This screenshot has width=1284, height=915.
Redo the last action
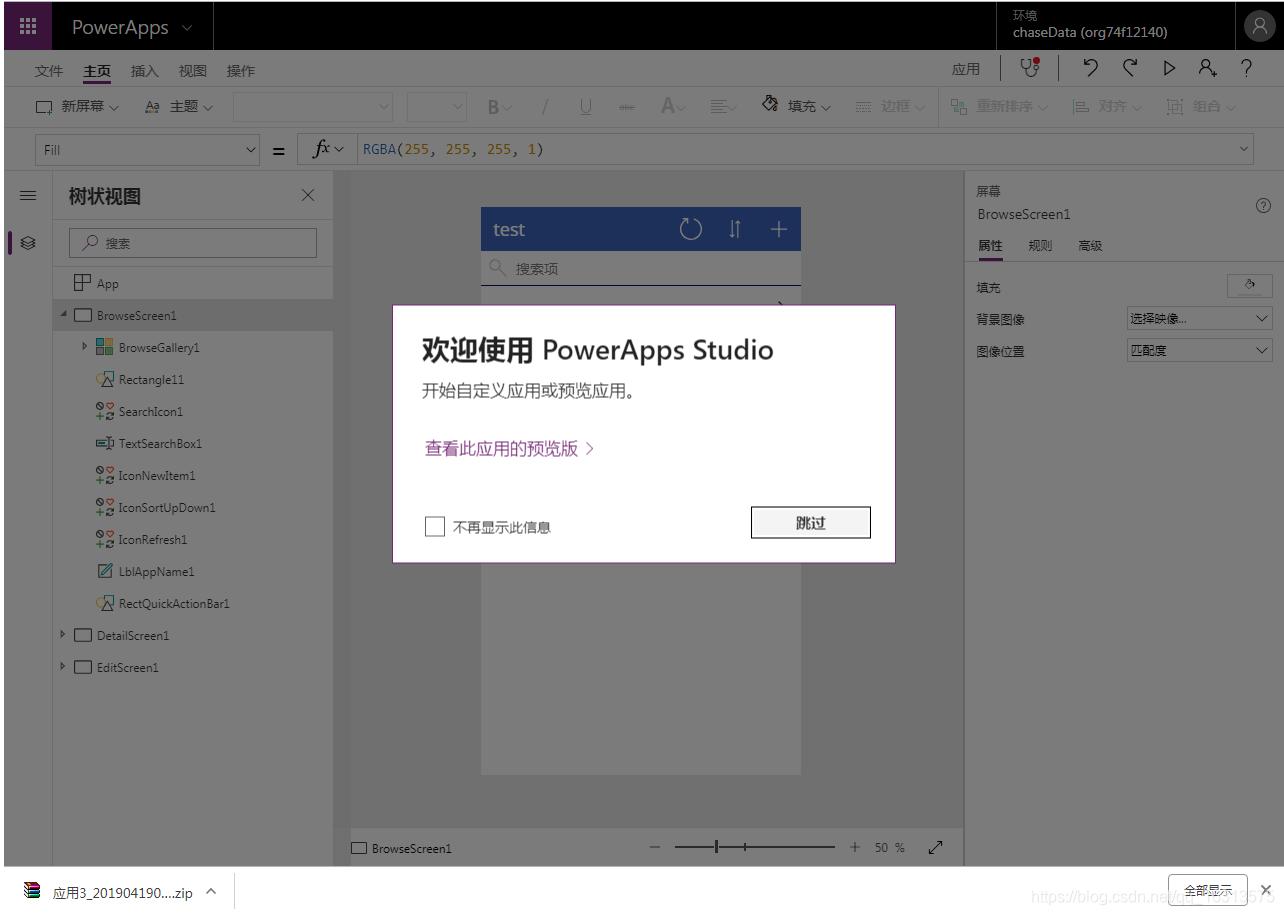(x=1130, y=68)
